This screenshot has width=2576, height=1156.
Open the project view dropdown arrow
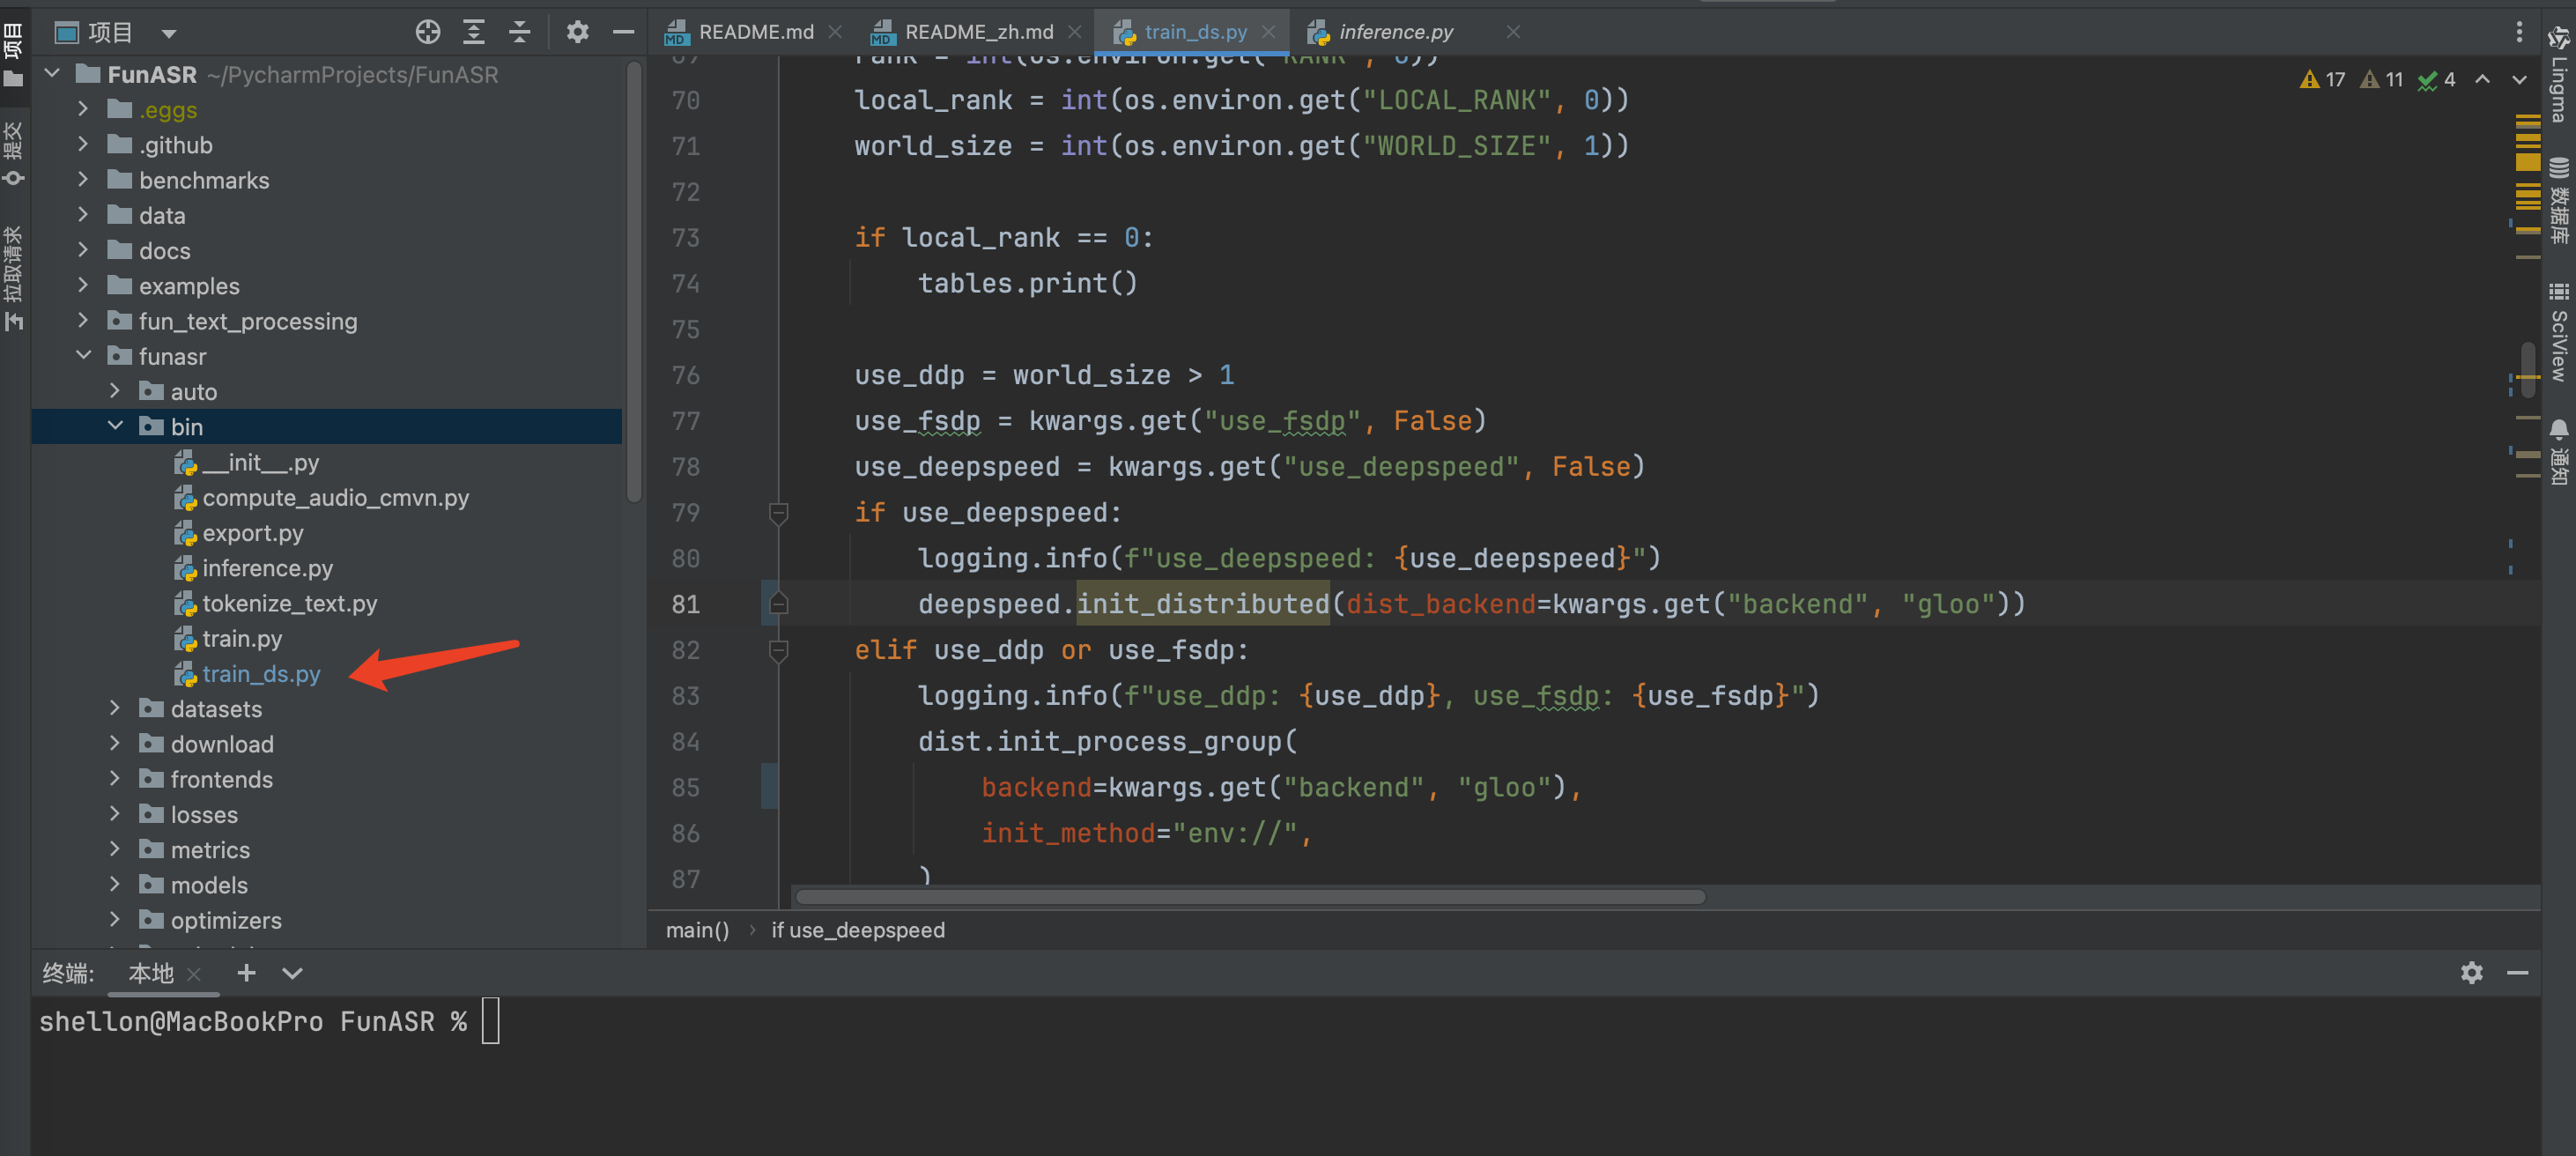pos(169,33)
